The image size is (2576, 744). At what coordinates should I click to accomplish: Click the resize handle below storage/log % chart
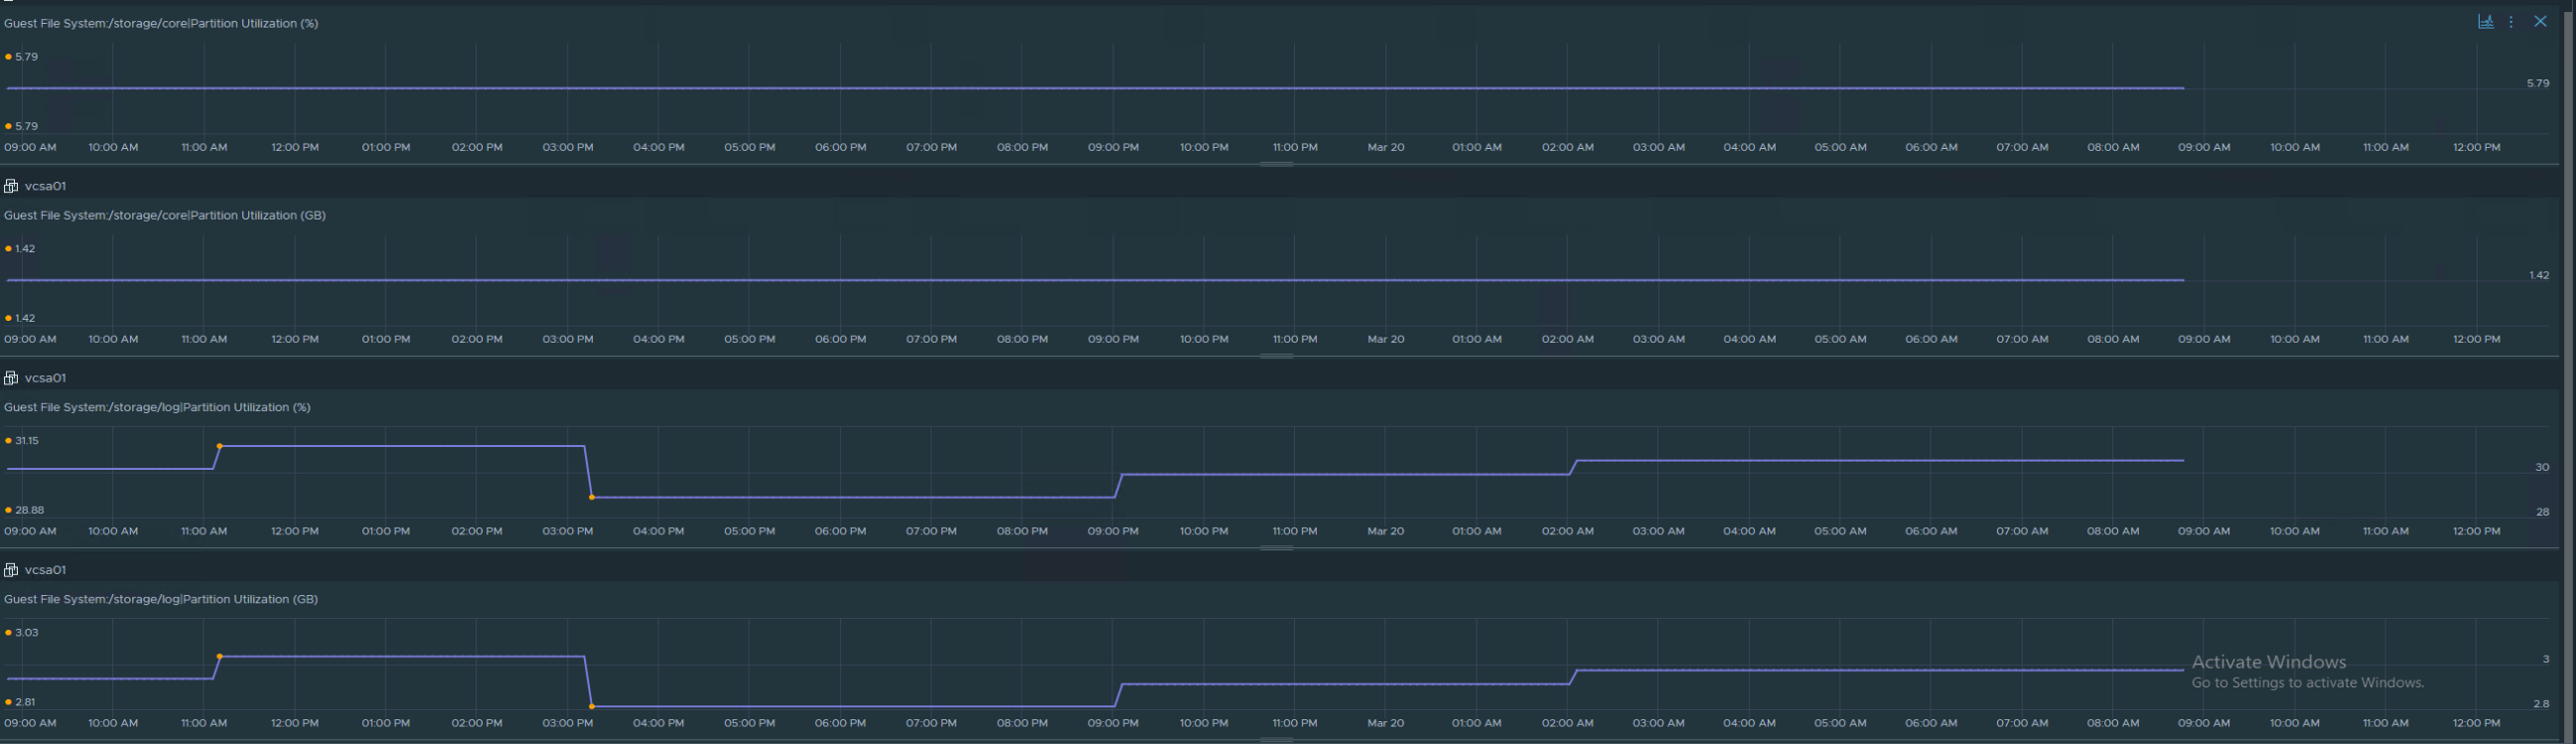pos(1276,548)
